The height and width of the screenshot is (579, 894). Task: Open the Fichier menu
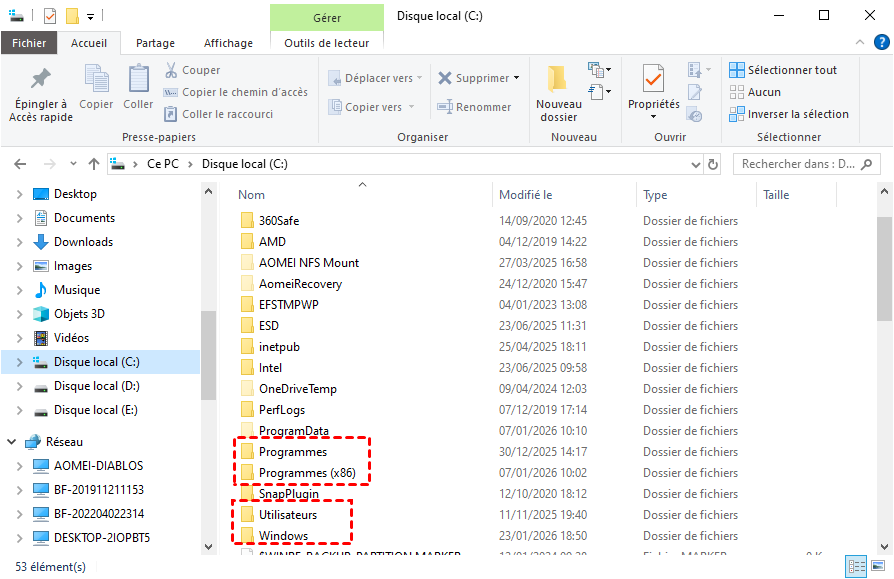[x=29, y=43]
